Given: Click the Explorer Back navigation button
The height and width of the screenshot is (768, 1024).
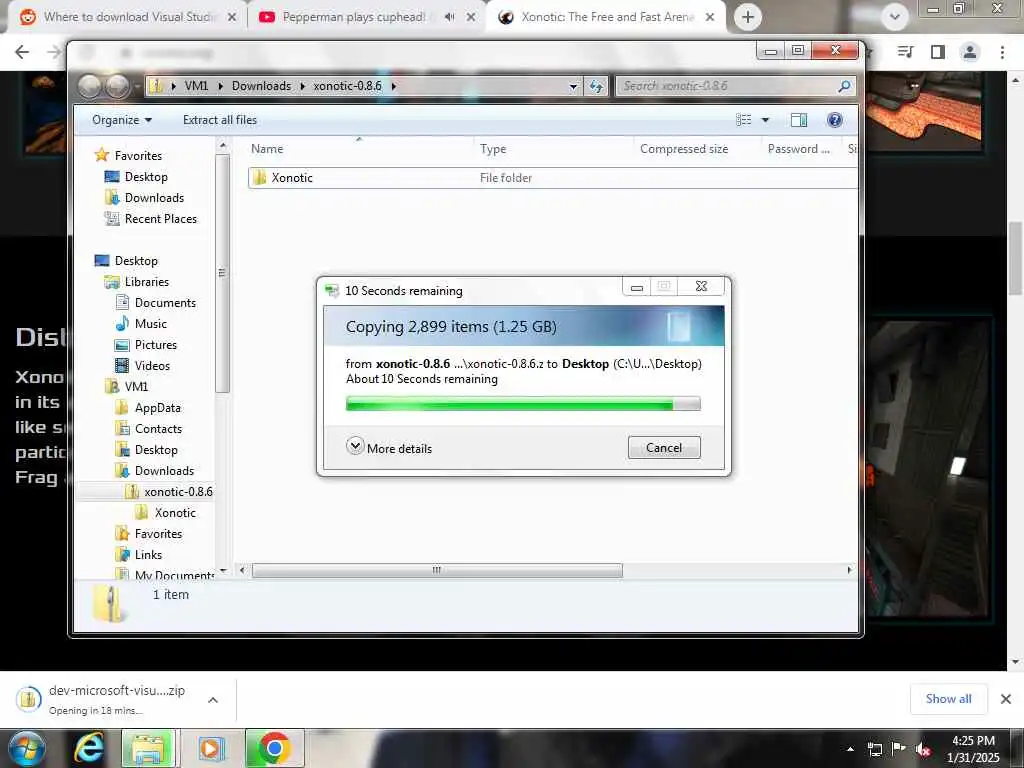Looking at the screenshot, I should tap(90, 86).
